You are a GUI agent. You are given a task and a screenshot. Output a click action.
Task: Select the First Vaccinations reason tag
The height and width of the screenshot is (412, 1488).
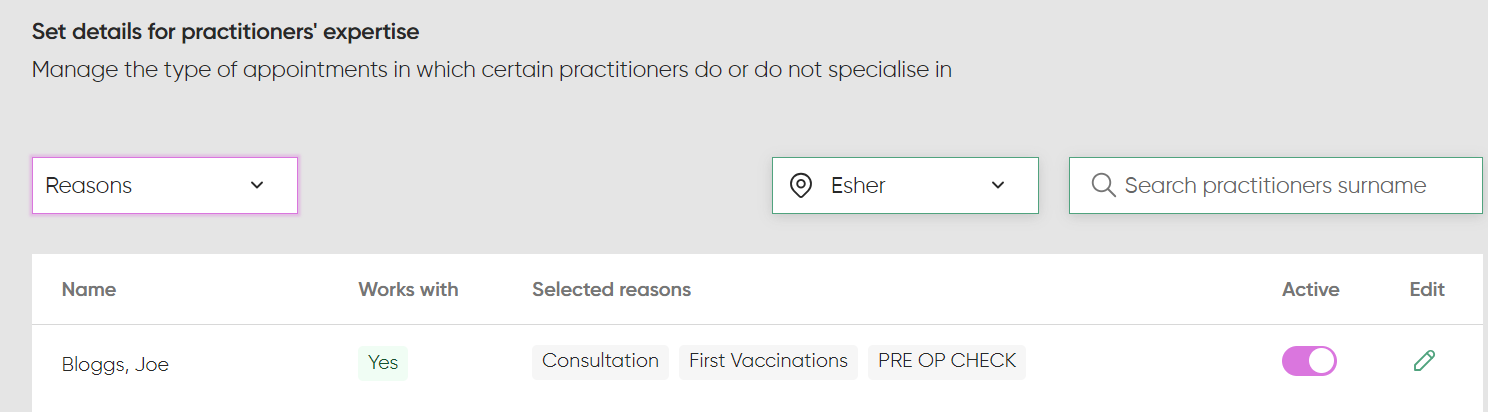click(768, 361)
